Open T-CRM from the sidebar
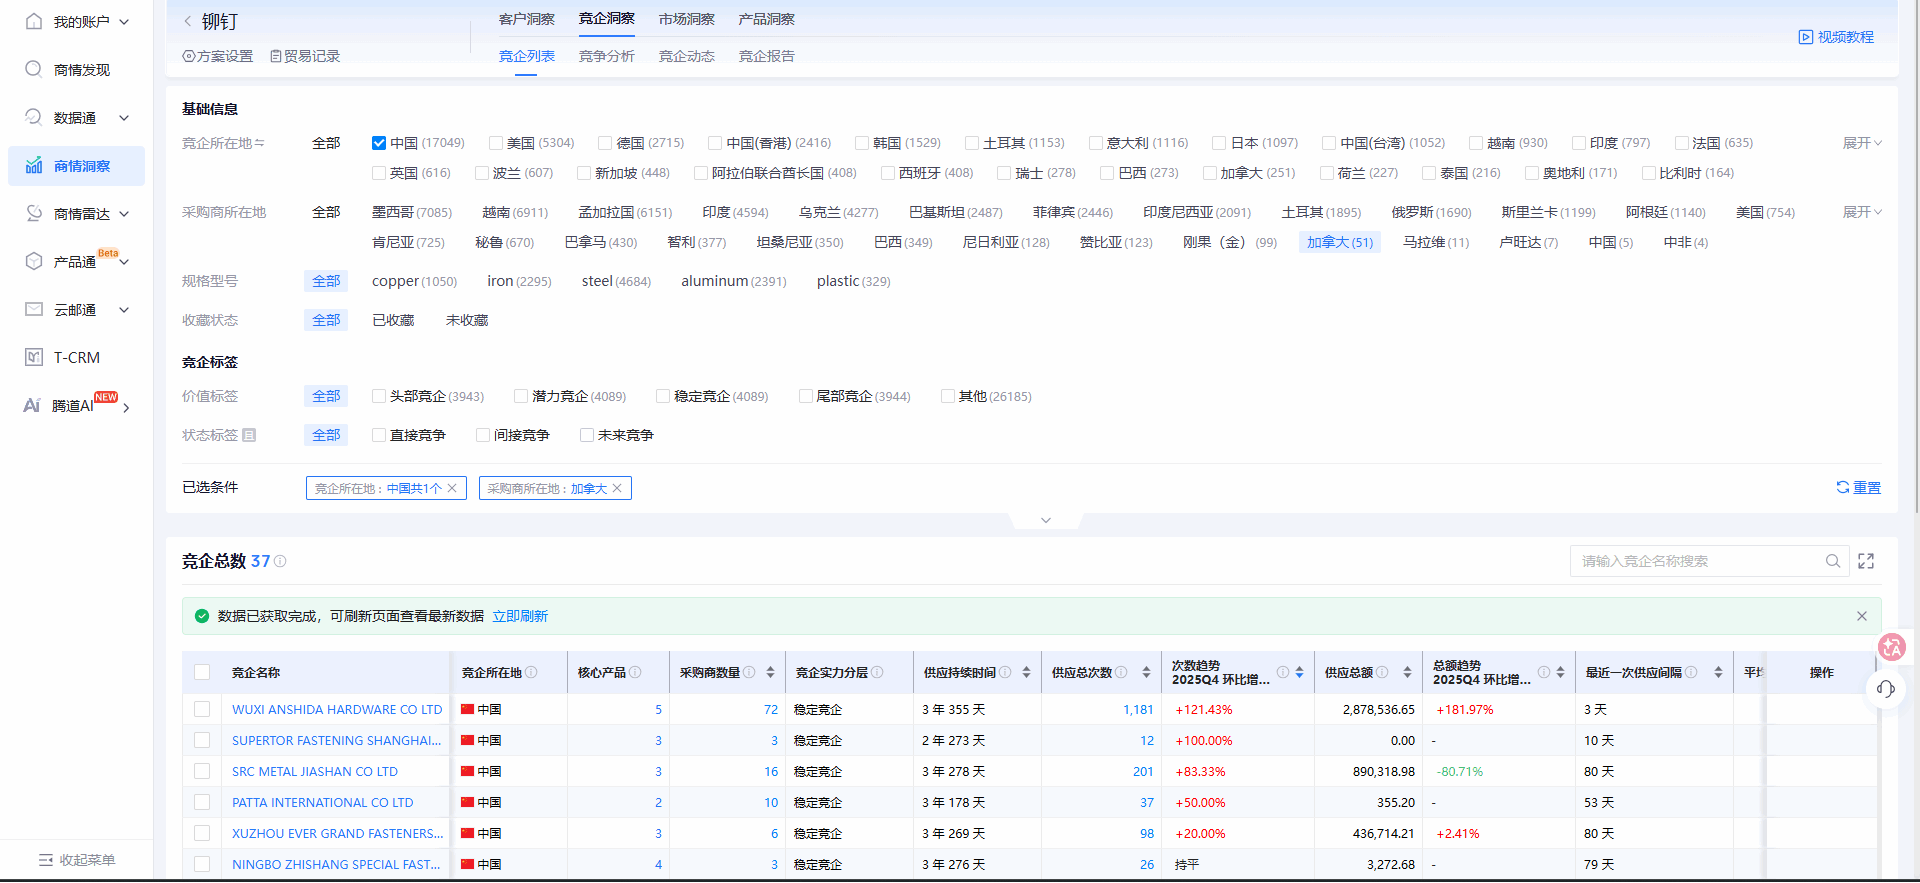 pyautogui.click(x=76, y=358)
